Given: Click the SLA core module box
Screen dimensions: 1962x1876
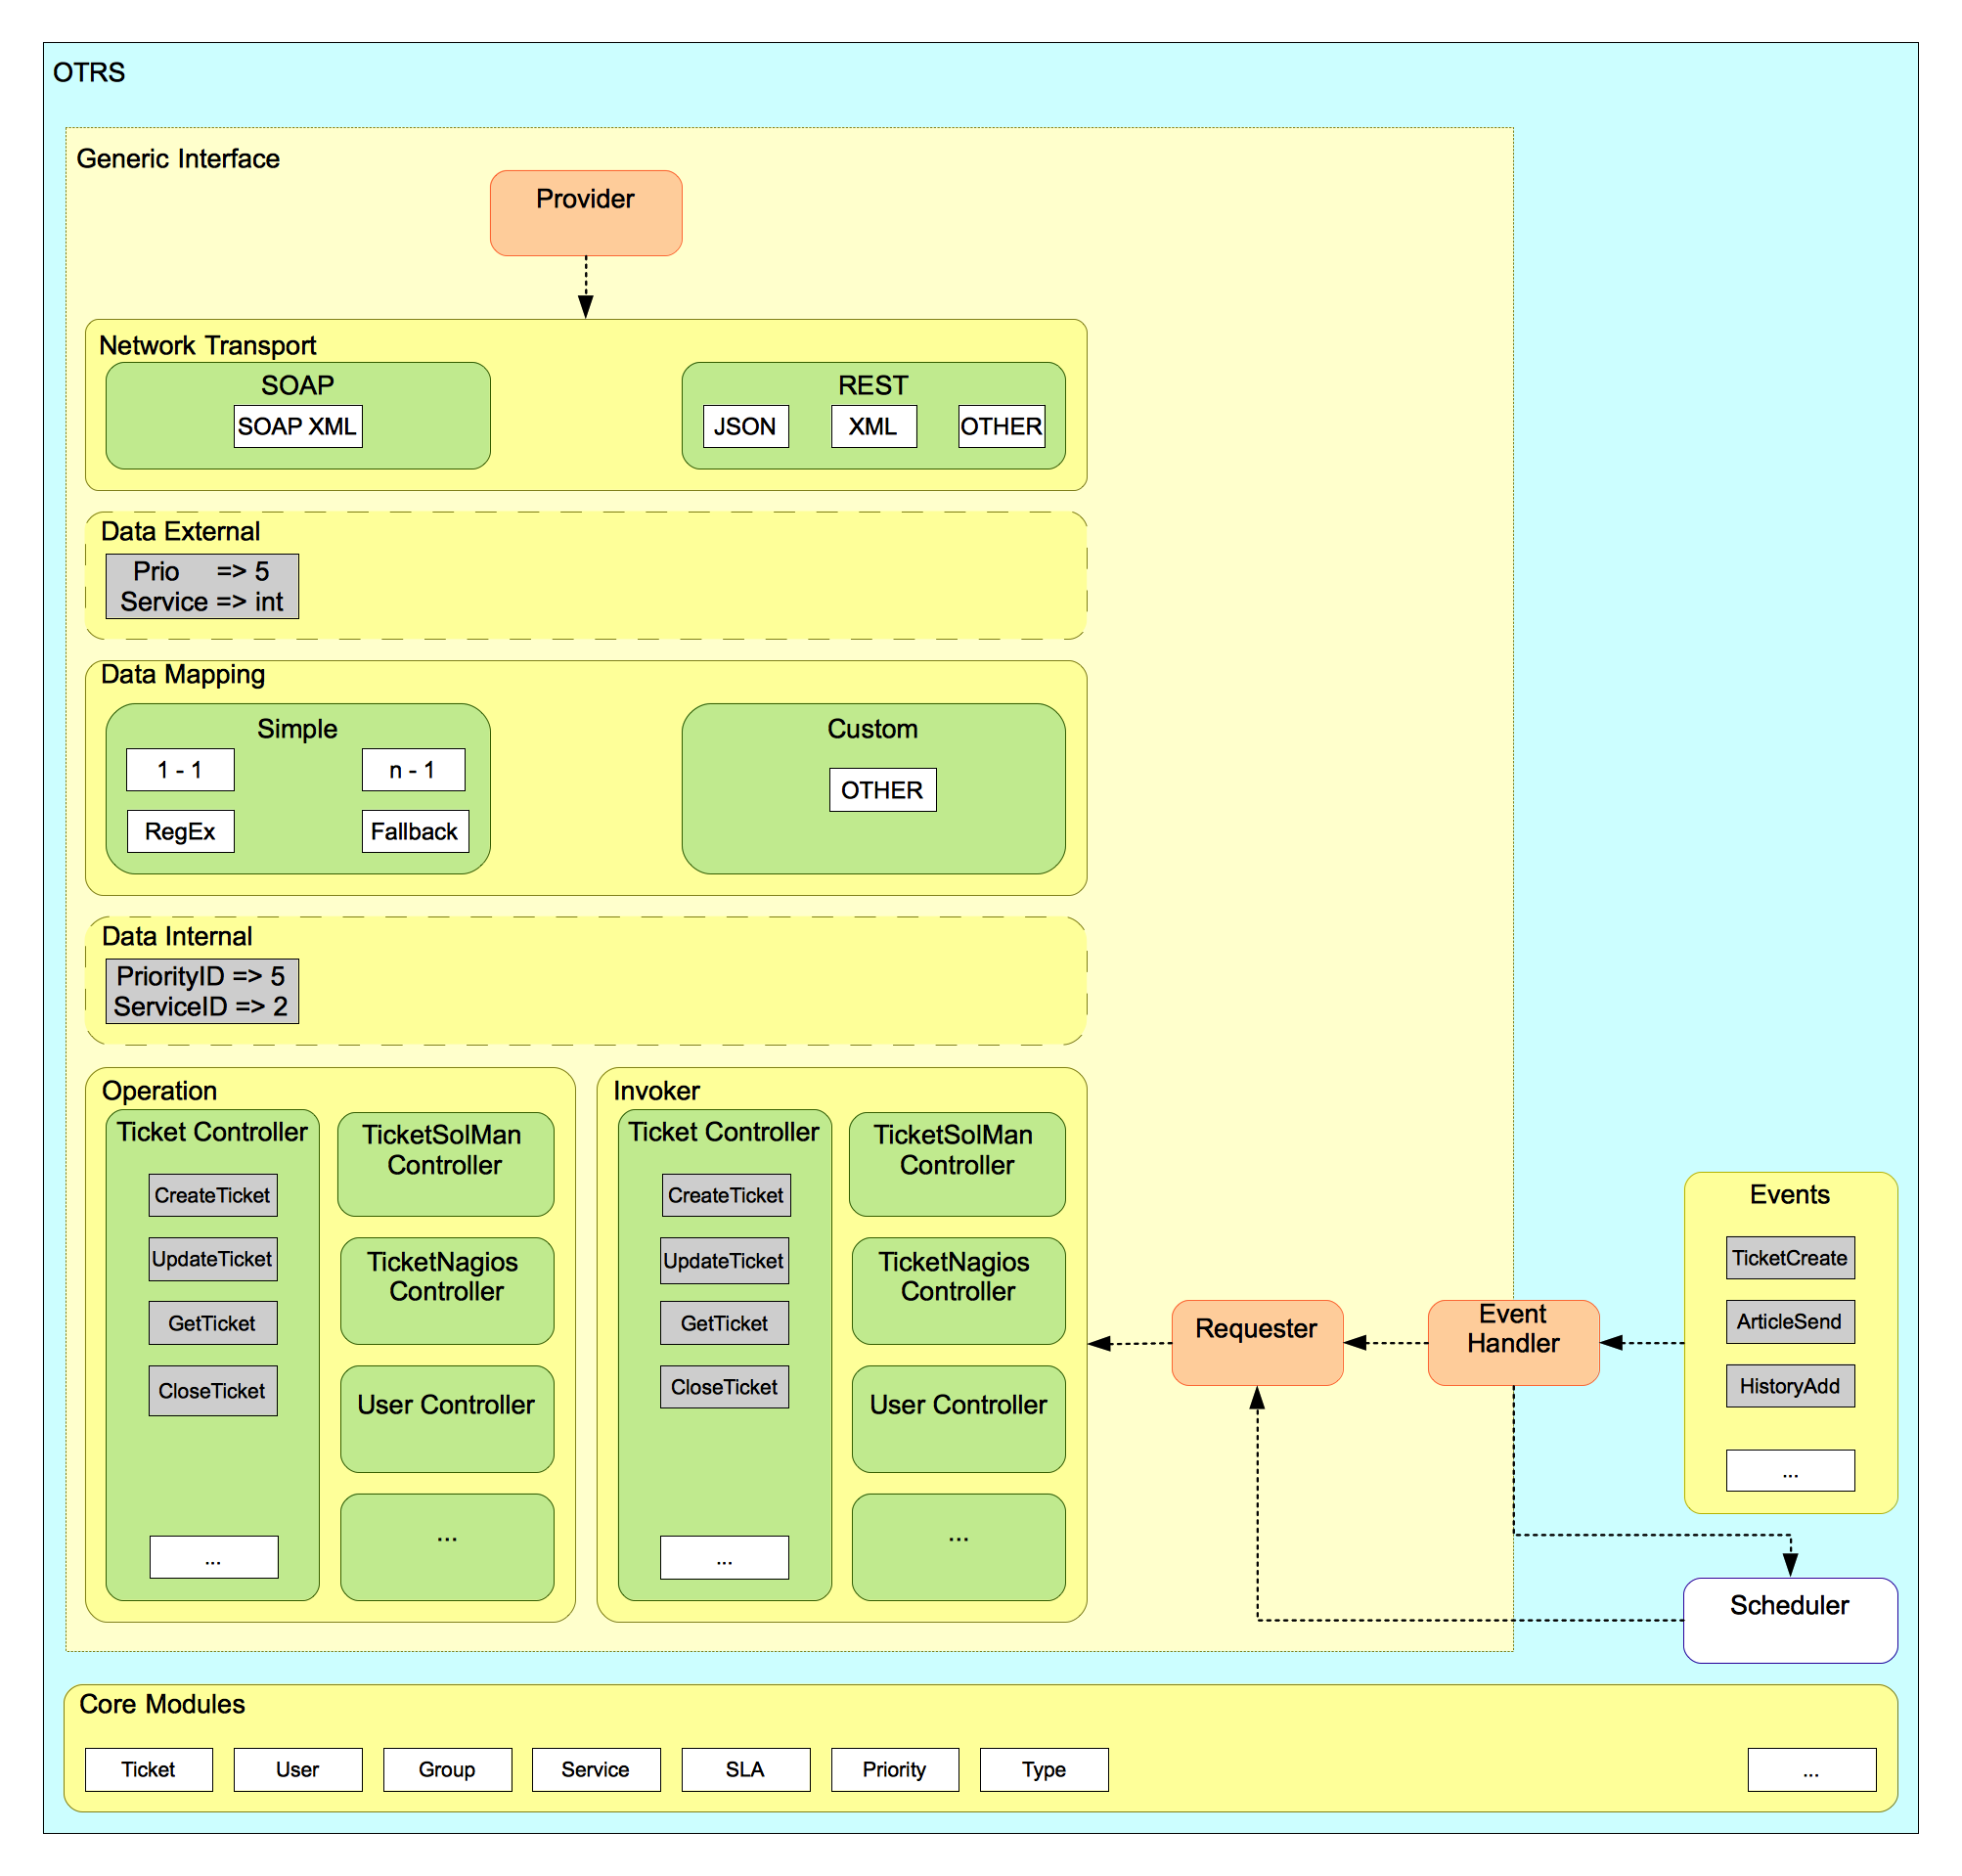Looking at the screenshot, I should pos(745,1769).
